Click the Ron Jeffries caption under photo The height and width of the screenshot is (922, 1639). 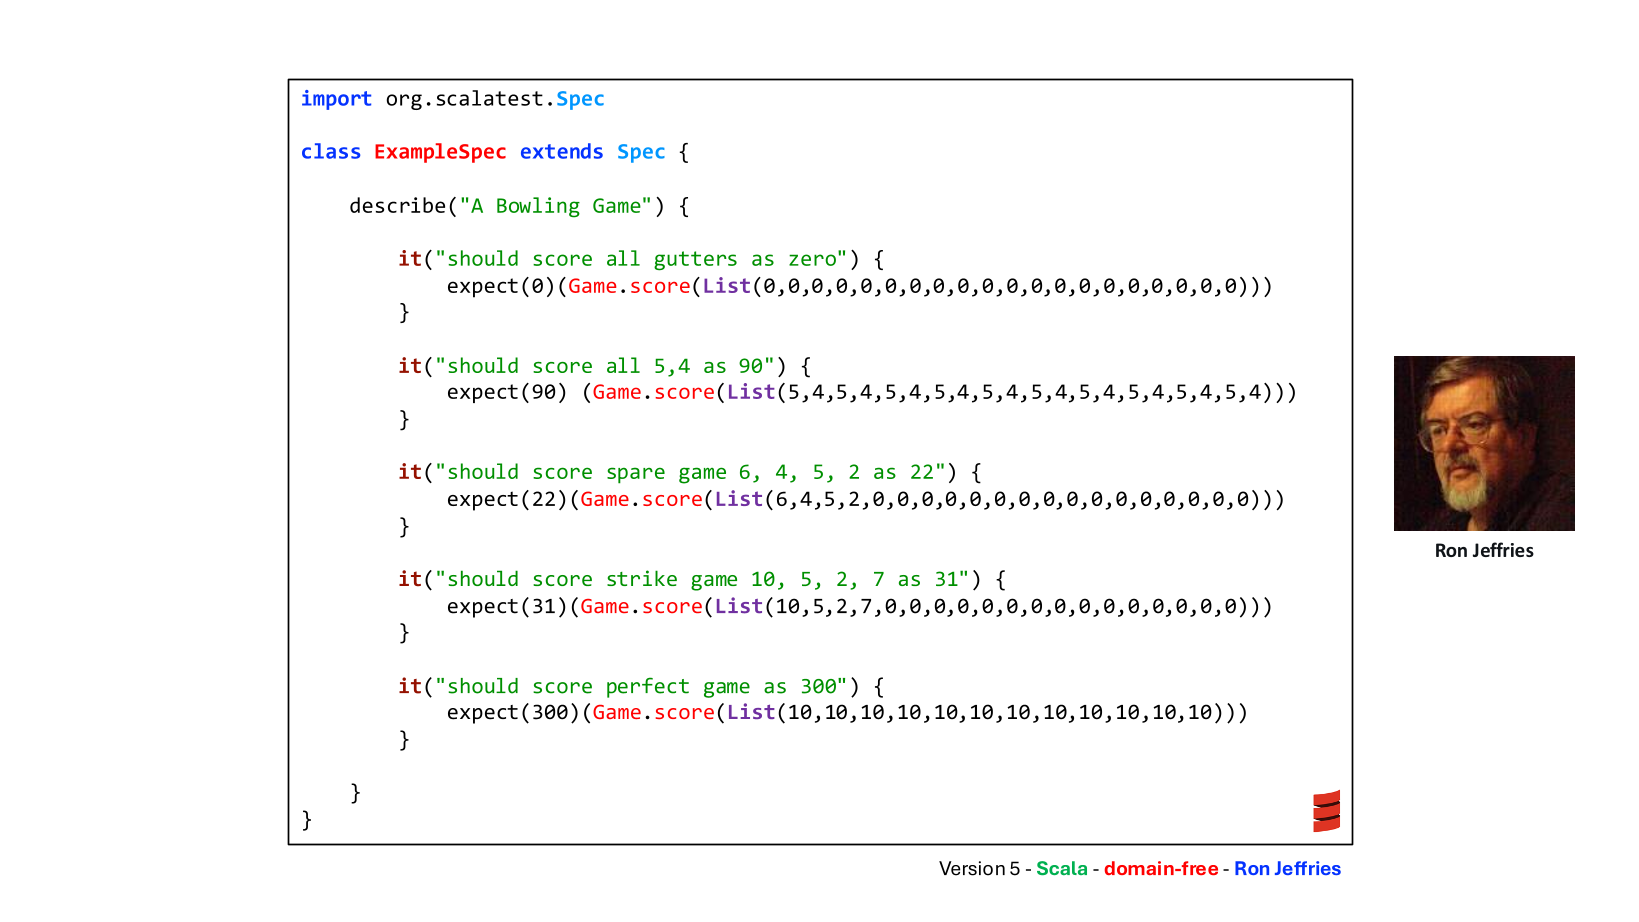(x=1484, y=551)
